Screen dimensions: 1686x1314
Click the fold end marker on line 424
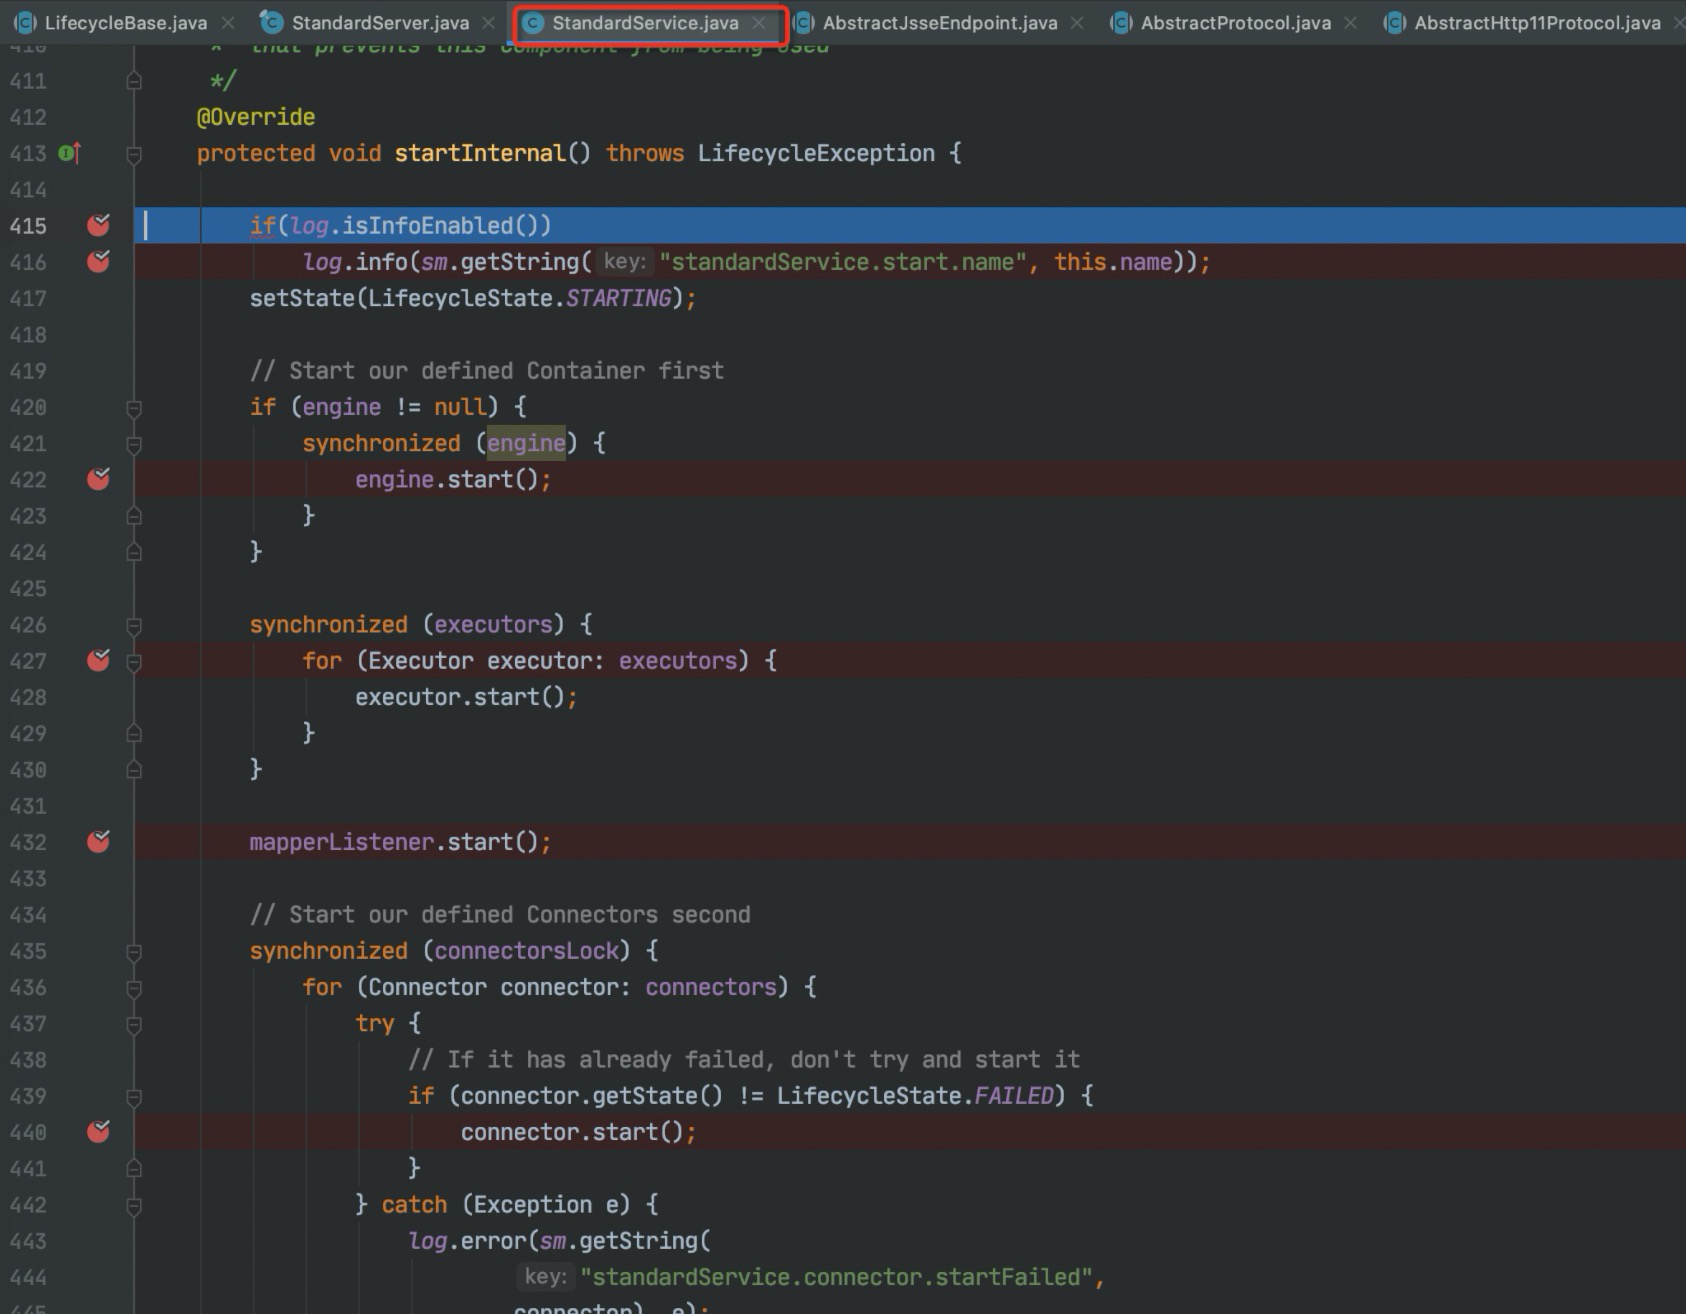[x=134, y=552]
